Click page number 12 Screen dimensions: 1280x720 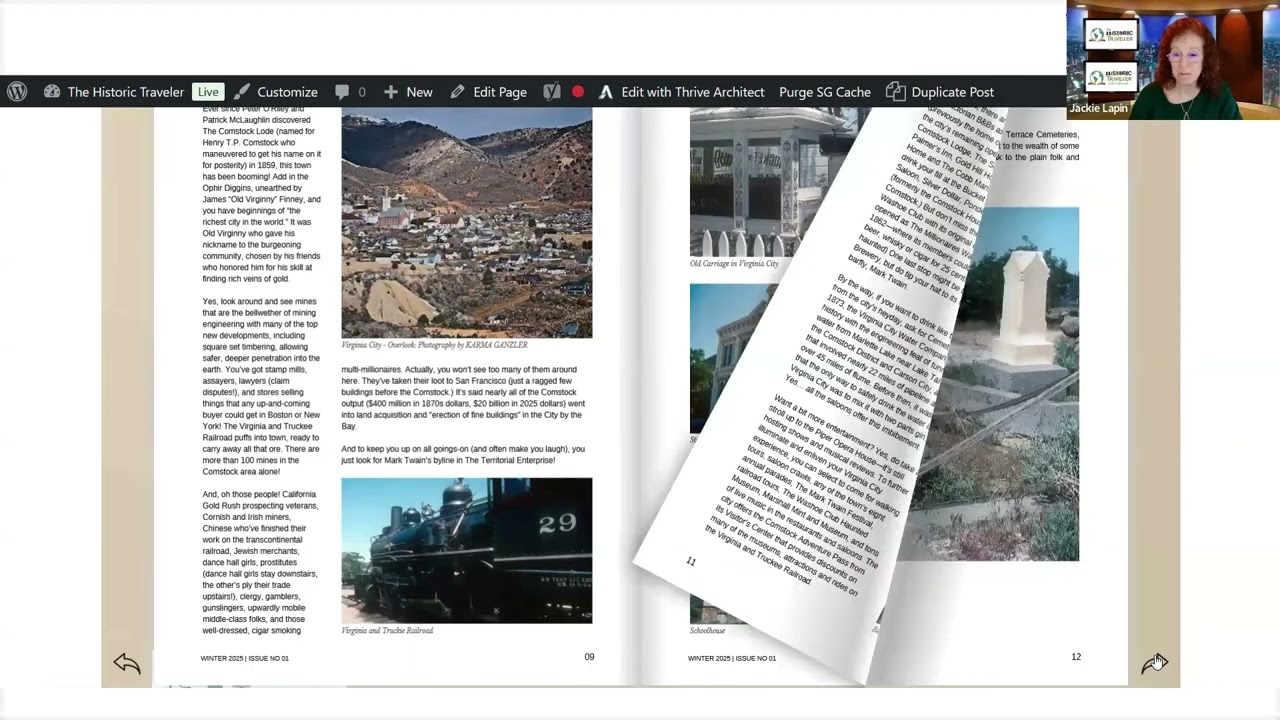1076,657
